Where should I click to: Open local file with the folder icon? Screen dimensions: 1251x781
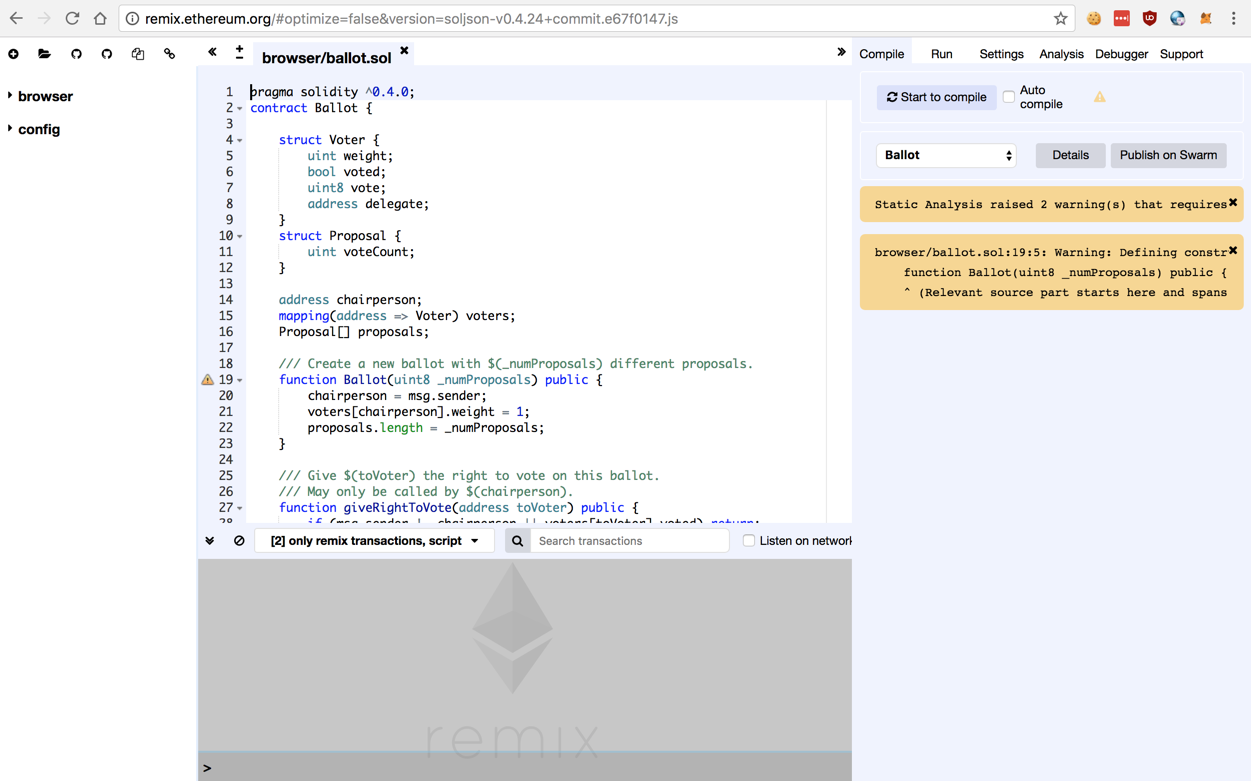pyautogui.click(x=44, y=54)
